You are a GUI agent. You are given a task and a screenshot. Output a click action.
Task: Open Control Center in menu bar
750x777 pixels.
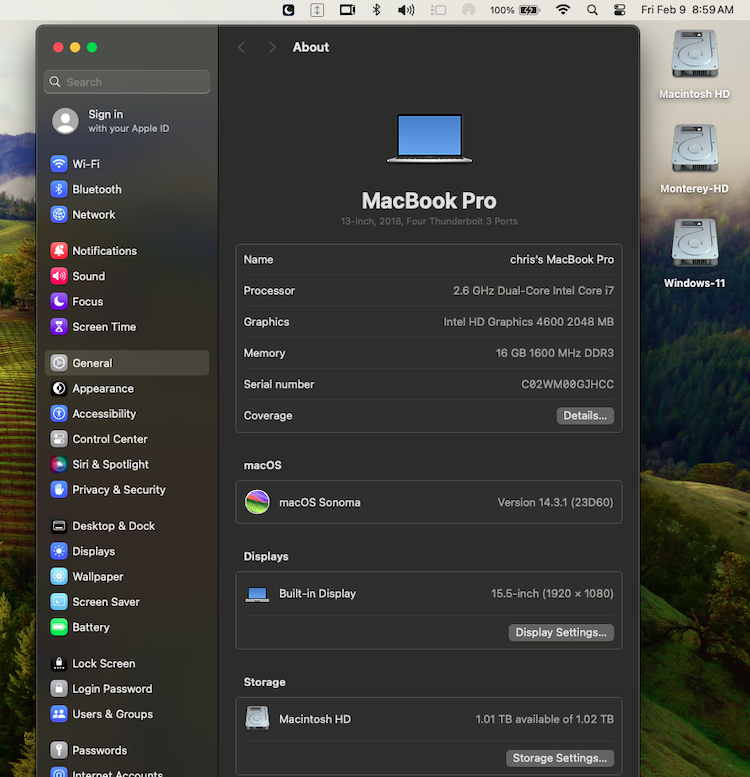619,10
